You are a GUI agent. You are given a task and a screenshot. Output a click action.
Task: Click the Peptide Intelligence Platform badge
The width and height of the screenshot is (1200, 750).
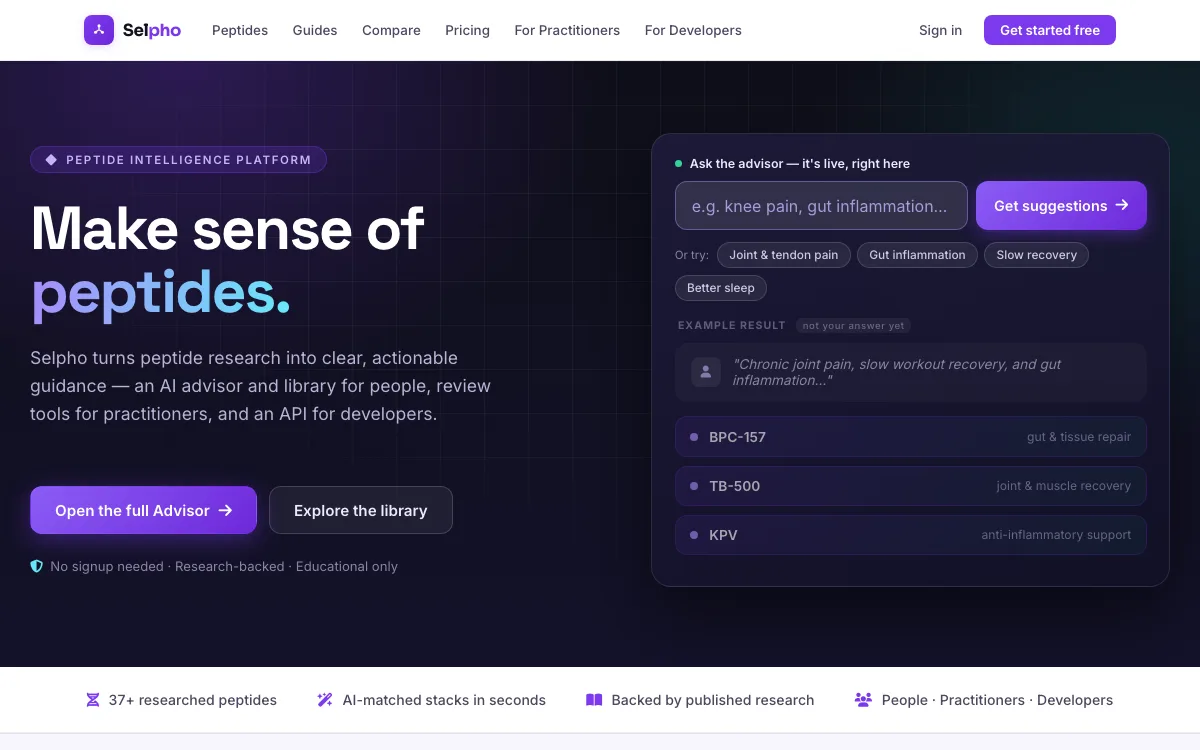[x=178, y=160]
